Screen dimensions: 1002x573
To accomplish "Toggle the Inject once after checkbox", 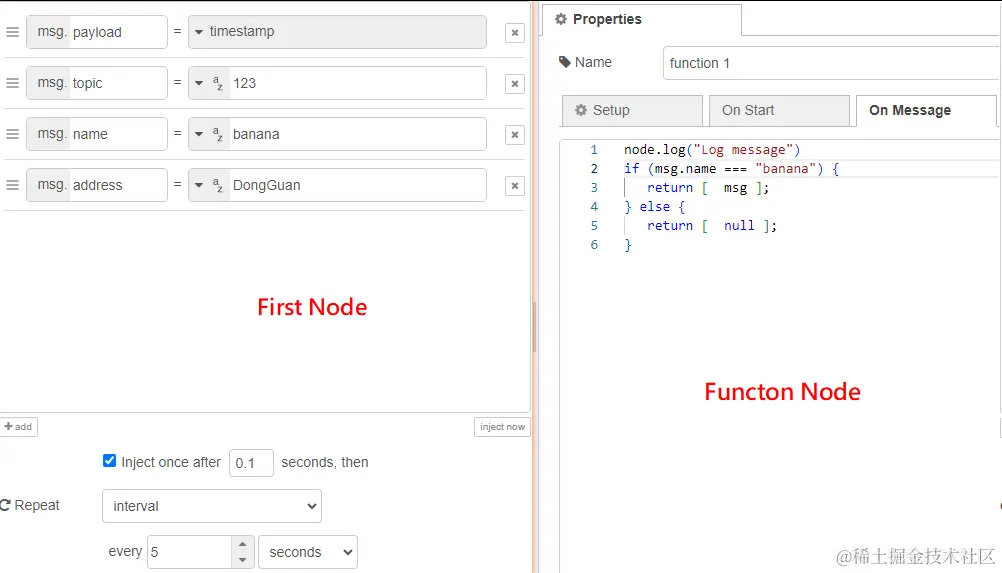I will point(109,461).
